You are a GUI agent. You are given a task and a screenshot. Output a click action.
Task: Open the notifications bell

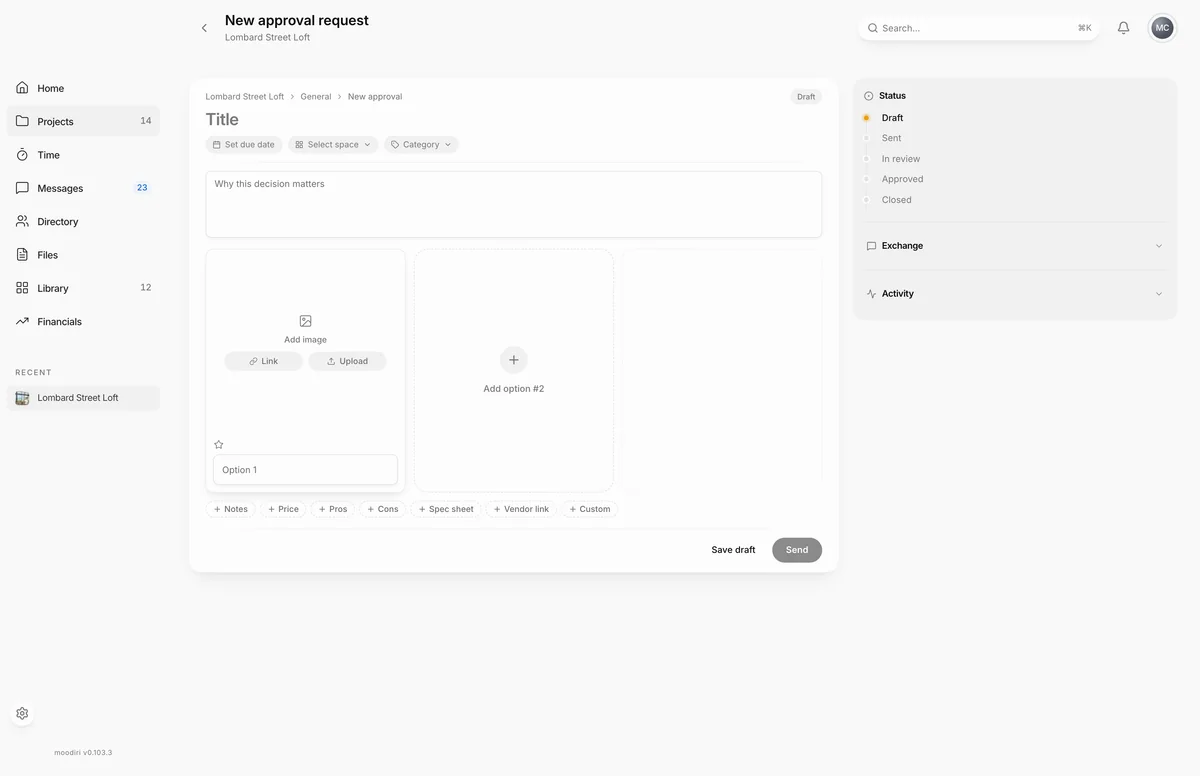coord(1123,28)
